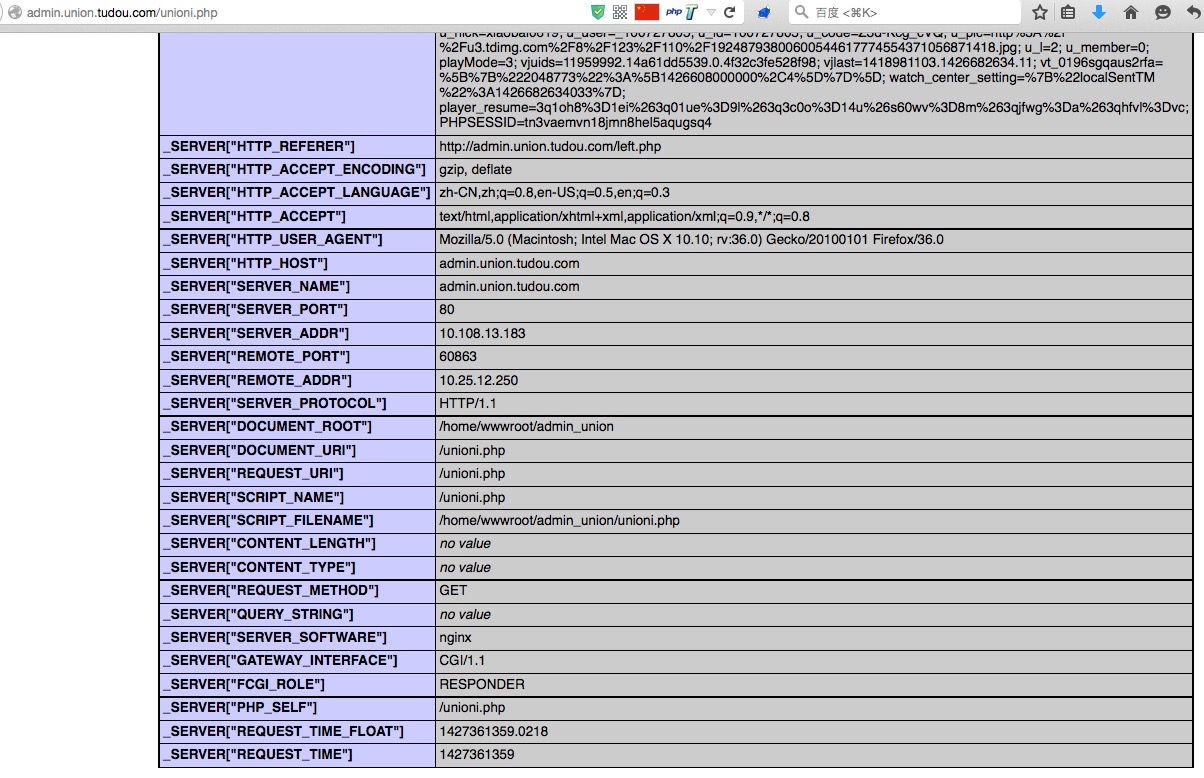Reload the current page
The height and width of the screenshot is (778, 1204).
tap(730, 12)
